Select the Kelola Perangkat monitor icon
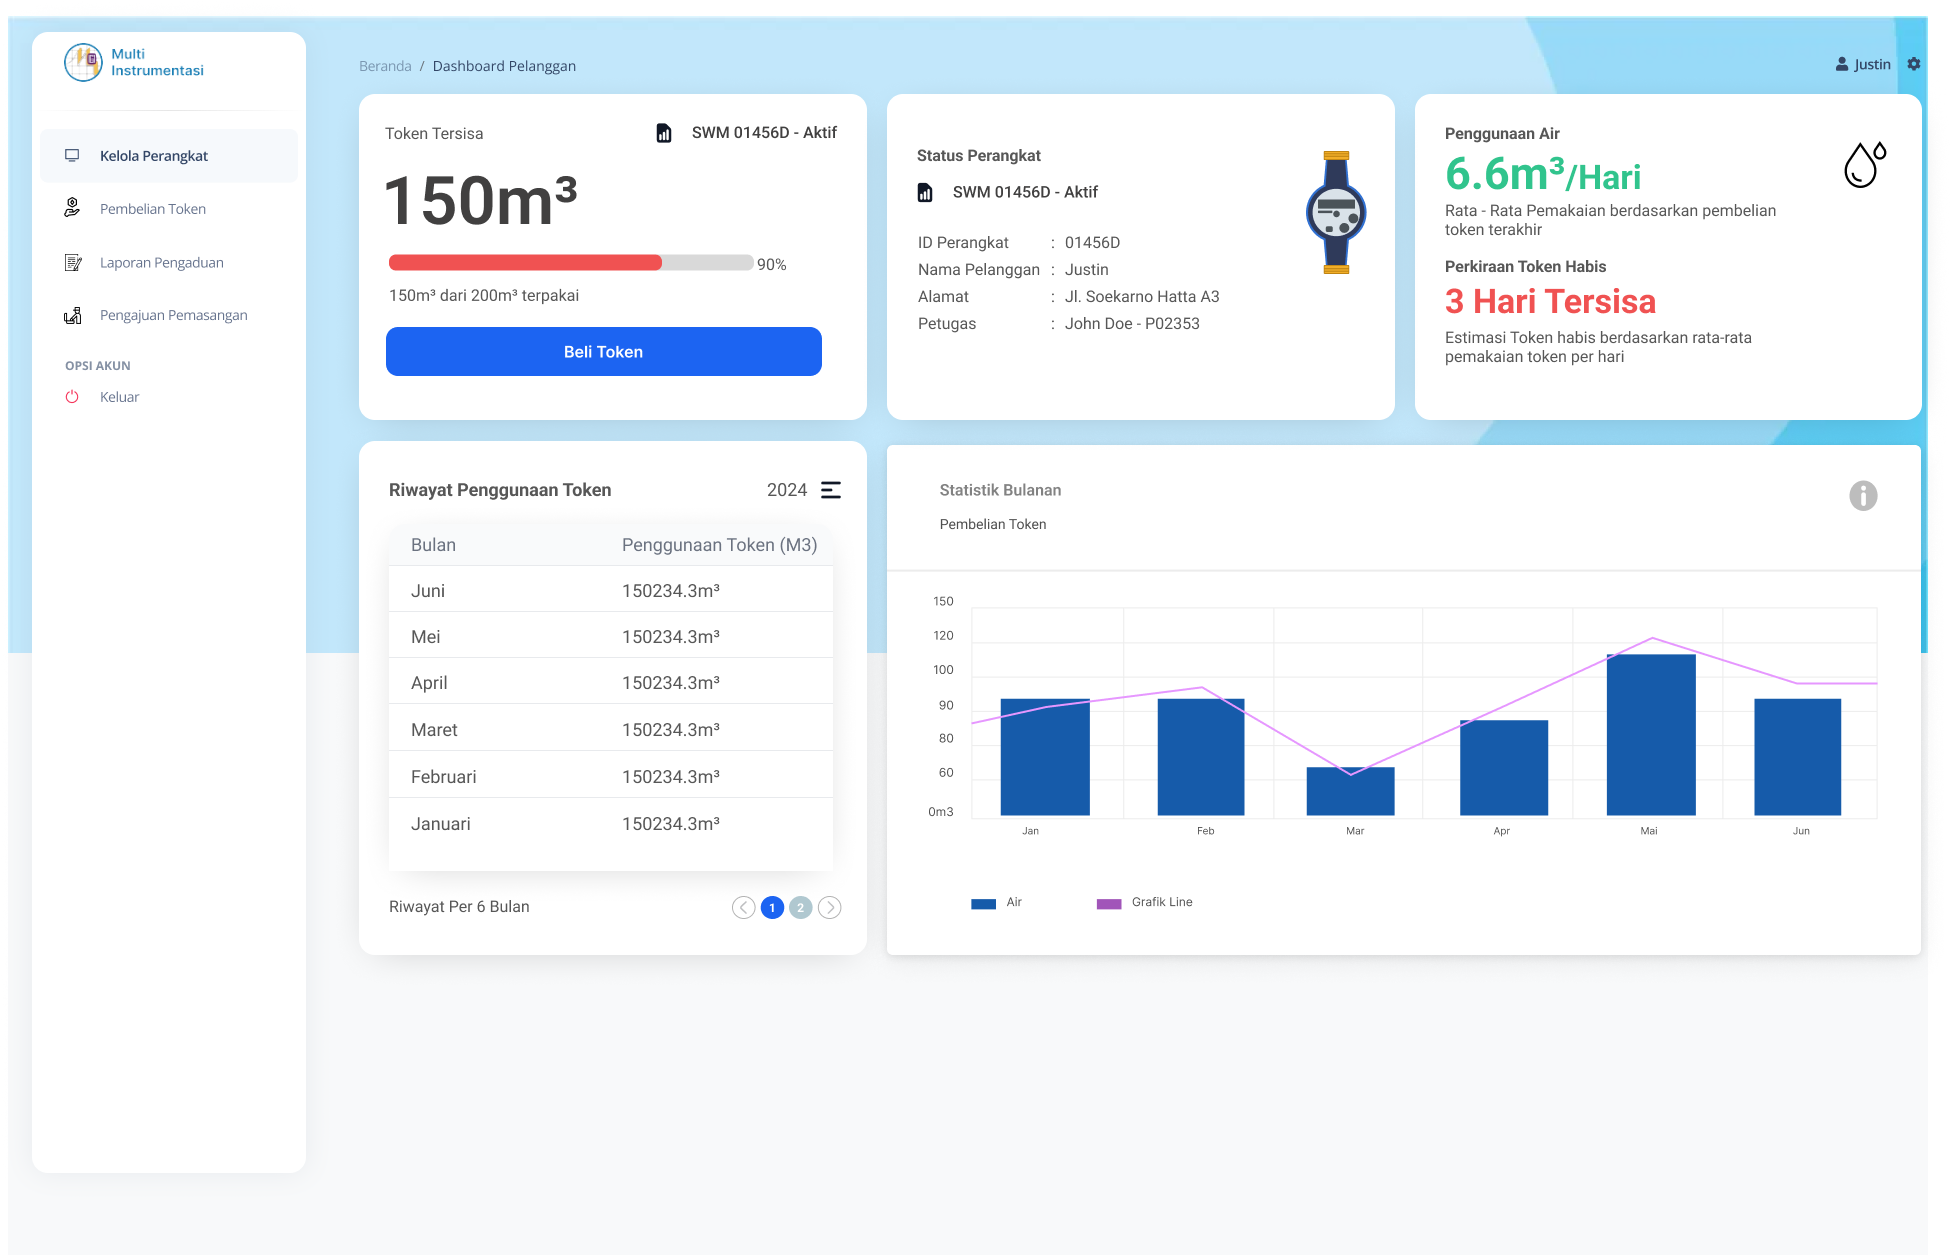The width and height of the screenshot is (1952, 1255). coord(72,156)
